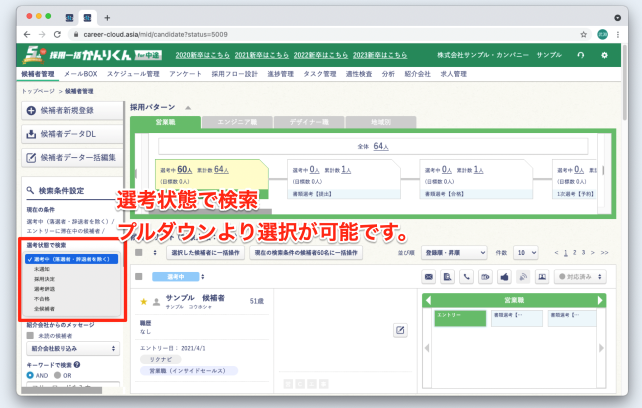The image size is (642, 408).
Task: Click the ID card icon in action row
Action: pos(485,277)
